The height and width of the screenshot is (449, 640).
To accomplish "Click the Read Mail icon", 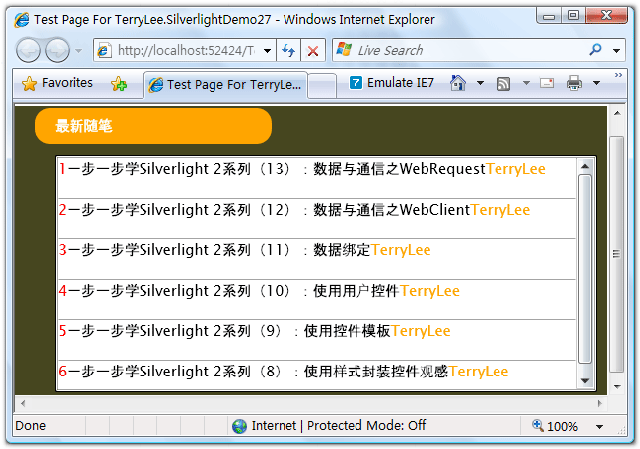I will [547, 84].
